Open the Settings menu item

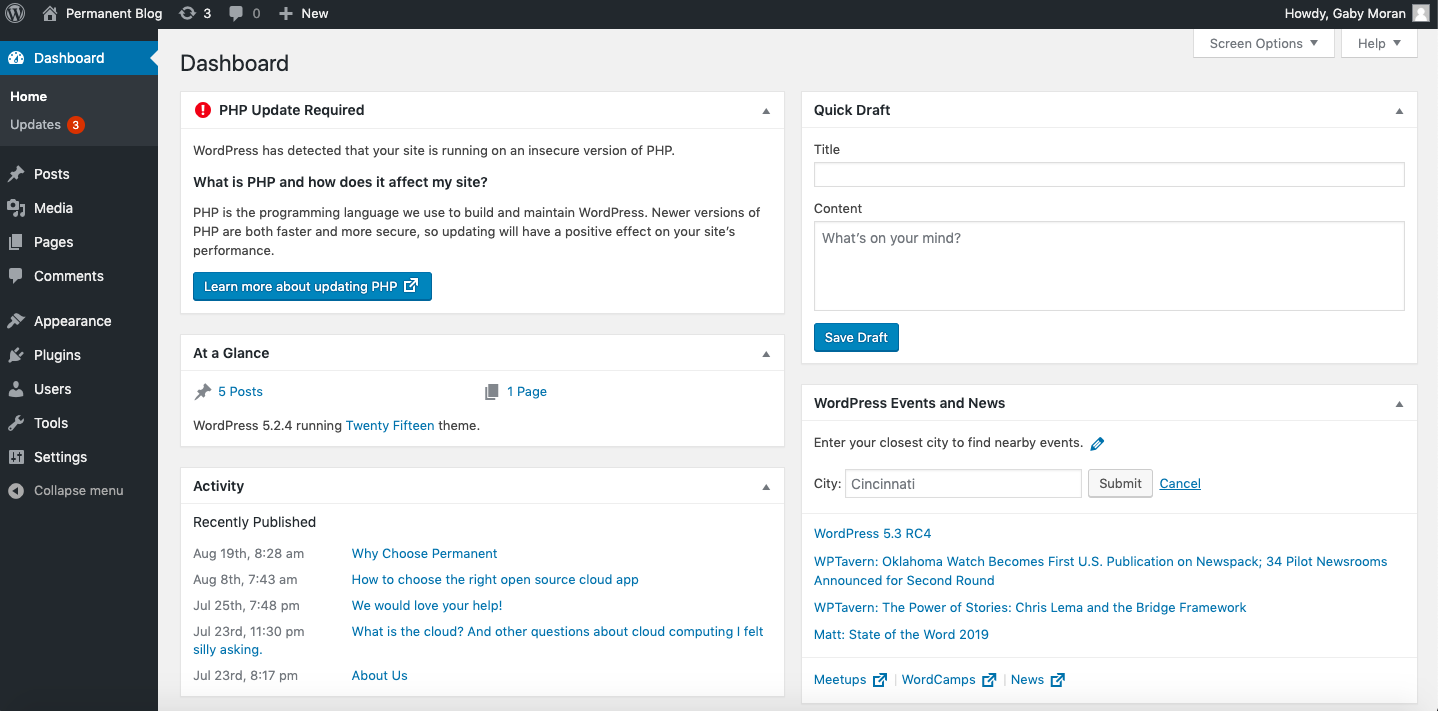pos(60,457)
